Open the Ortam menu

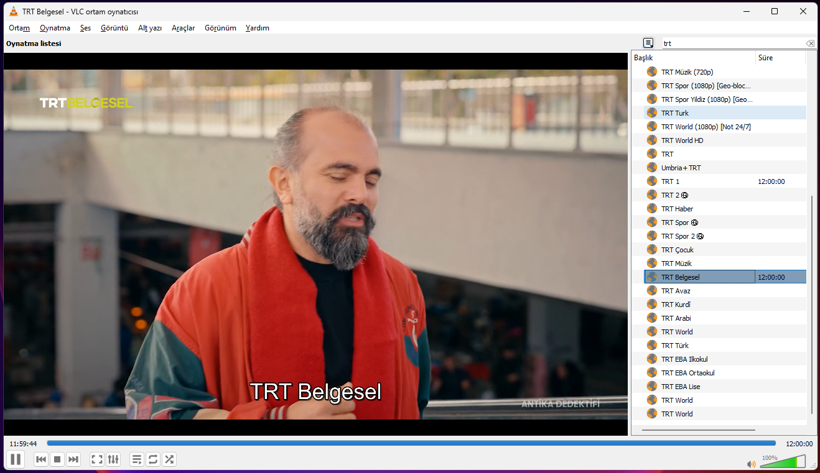point(19,28)
